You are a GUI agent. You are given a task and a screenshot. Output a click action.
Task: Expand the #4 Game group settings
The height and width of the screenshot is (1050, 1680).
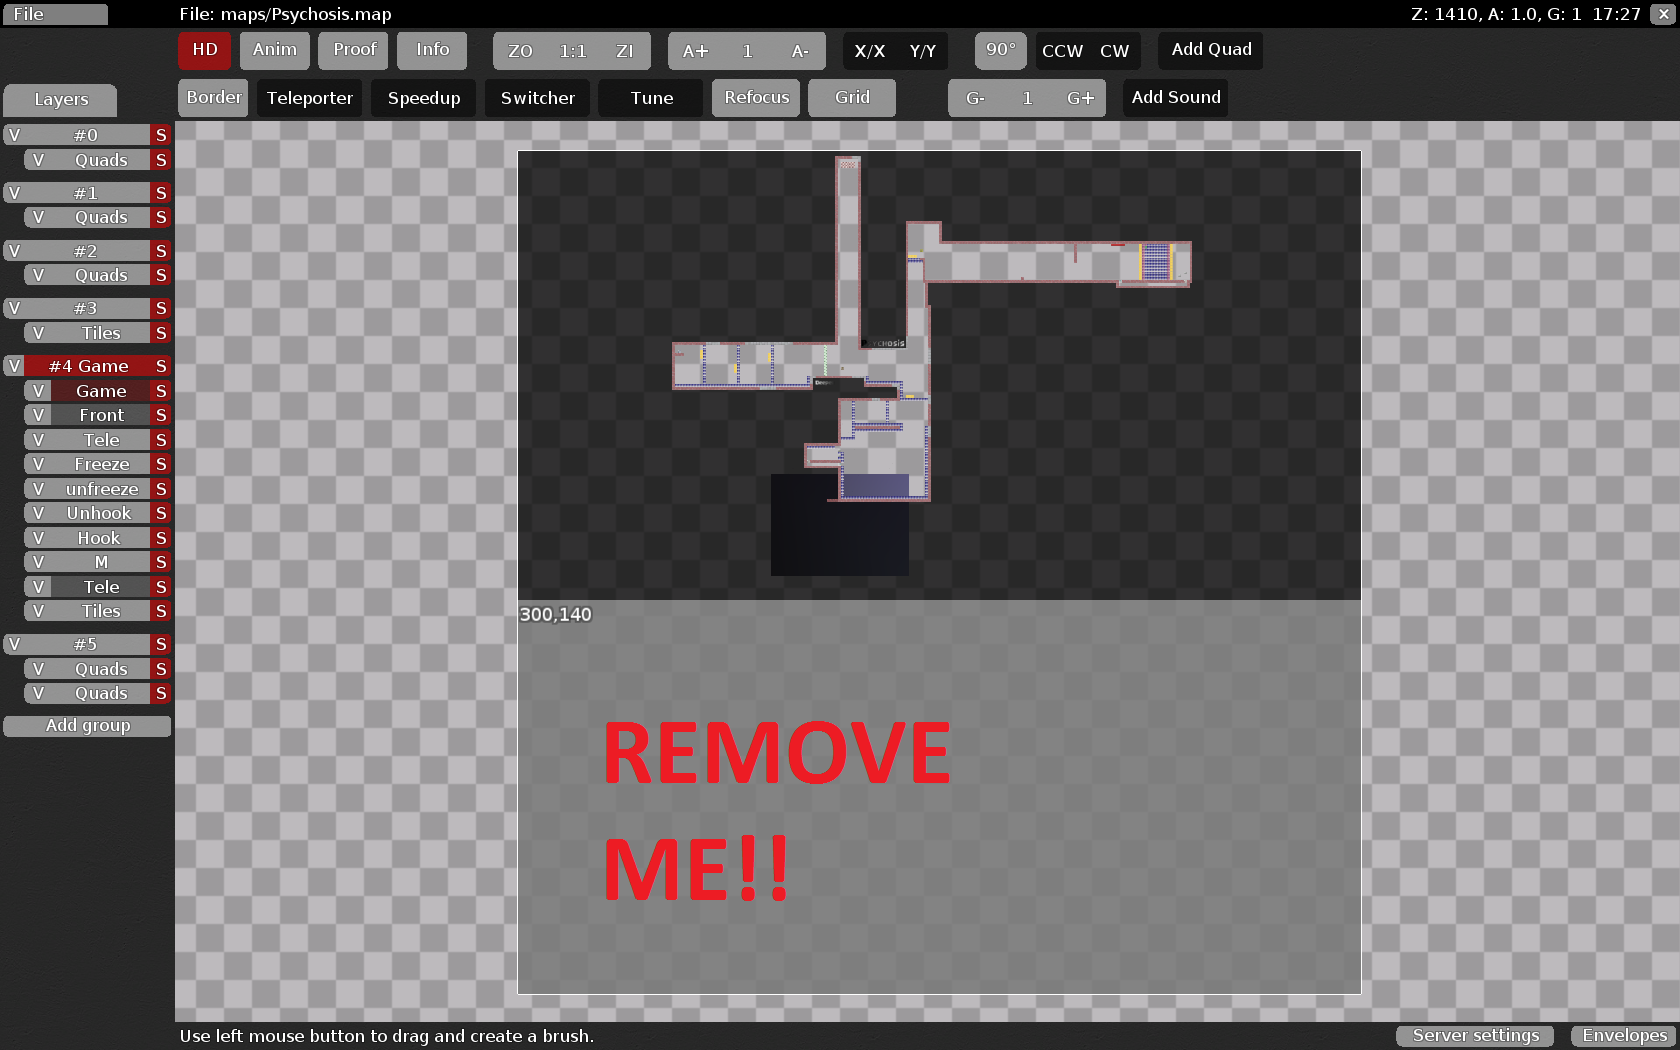click(x=89, y=366)
